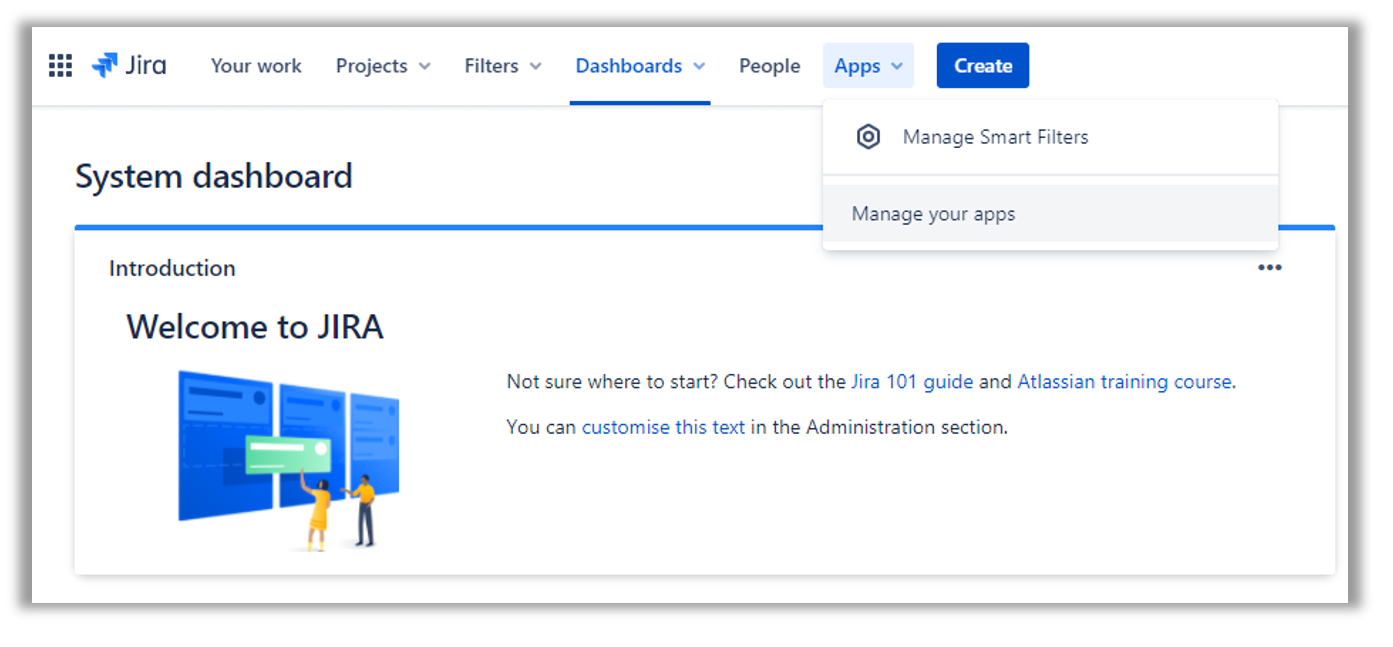Click the Introduction gadget title

tap(172, 268)
